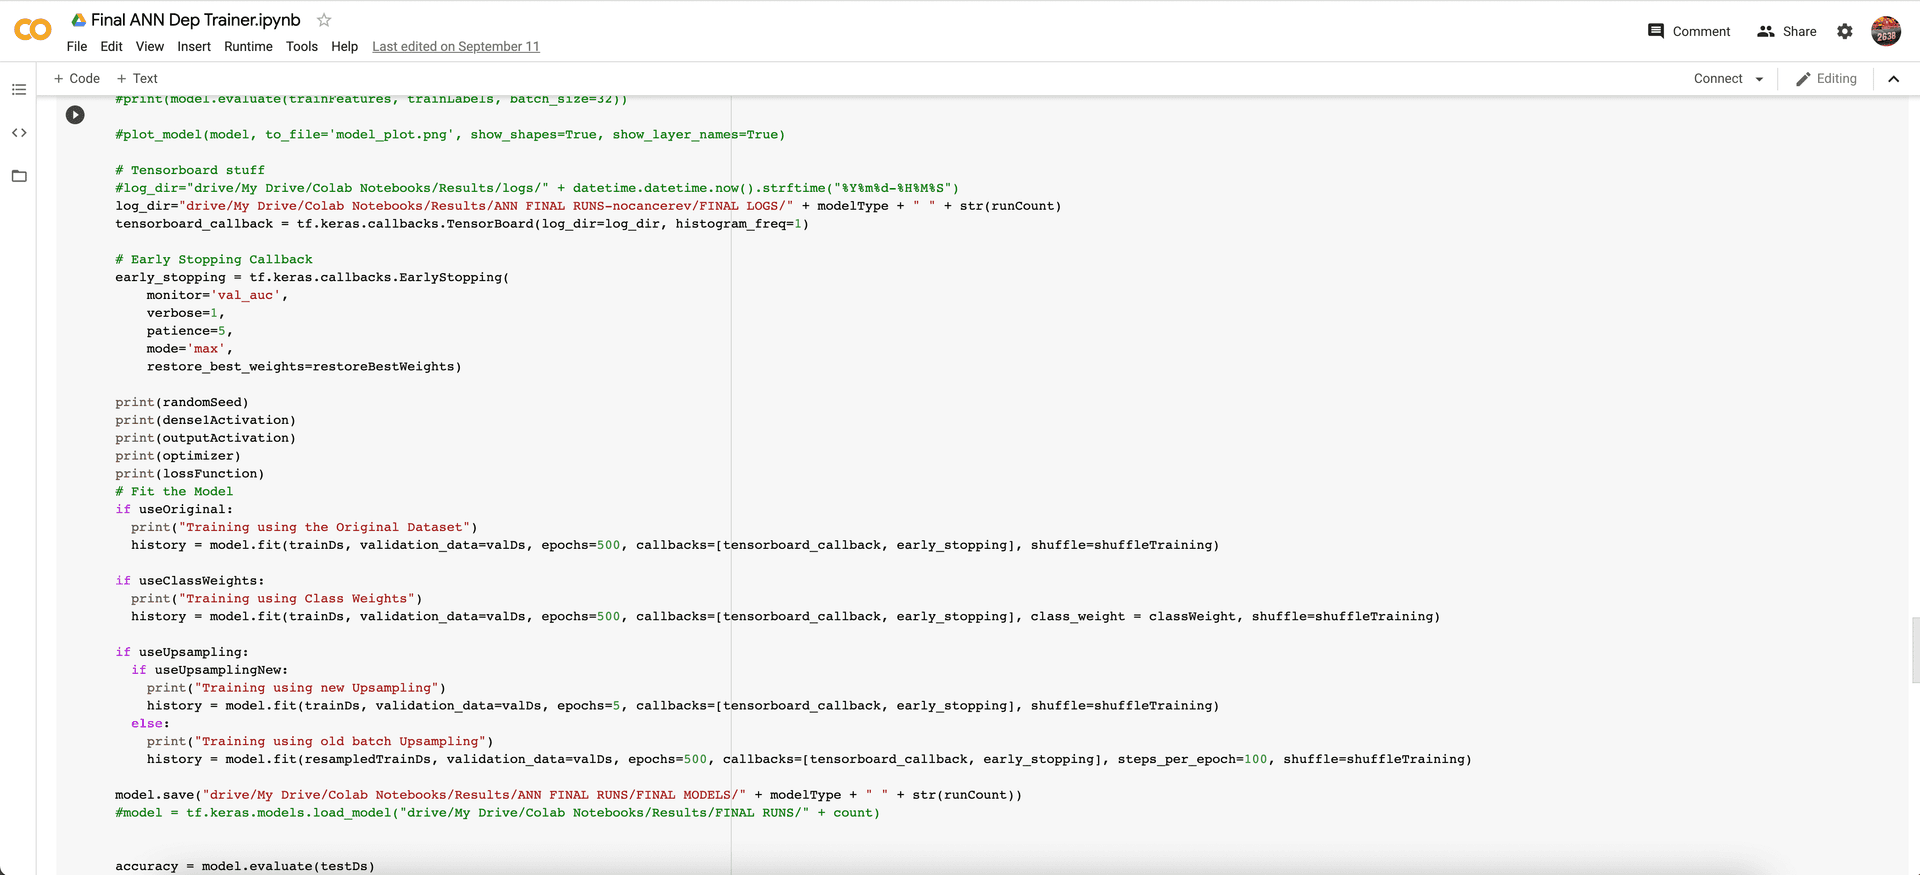Image resolution: width=1920 pixels, height=875 pixels.
Task: Collapse the header with the chevron
Action: 1893,79
